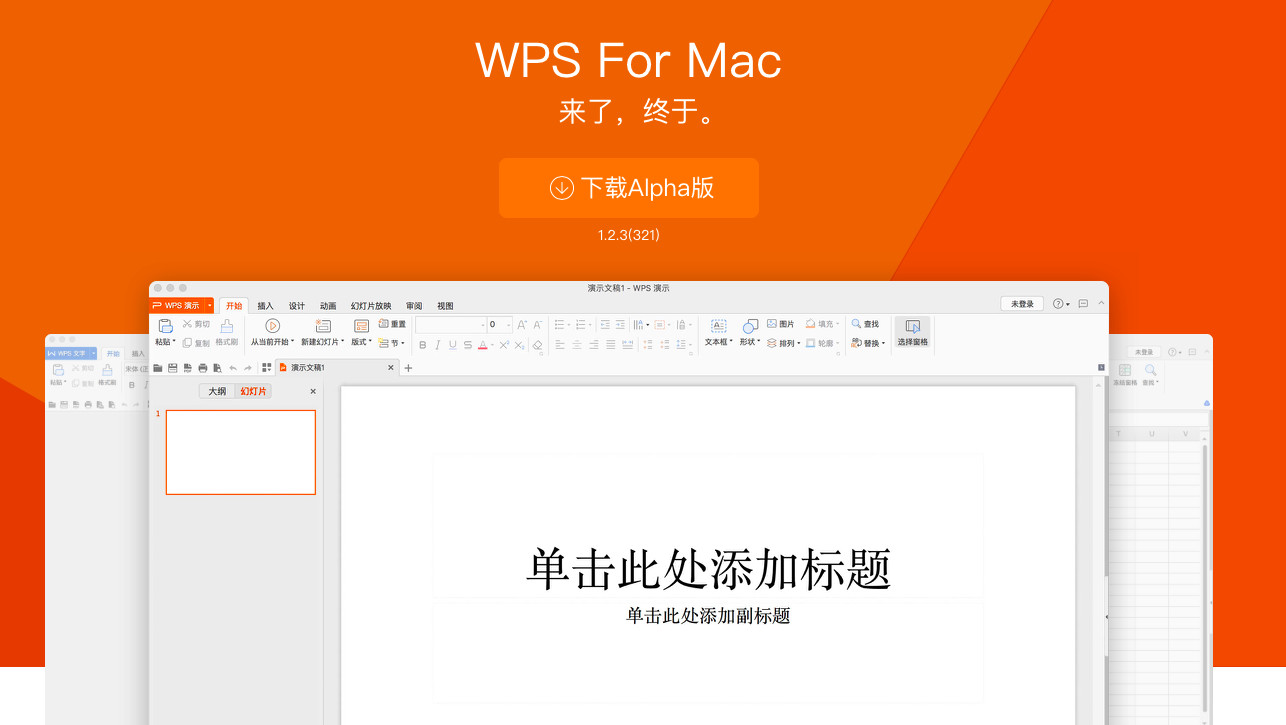Open the Layout (版式) menu
This screenshot has height=725, width=1286.
pyautogui.click(x=362, y=333)
